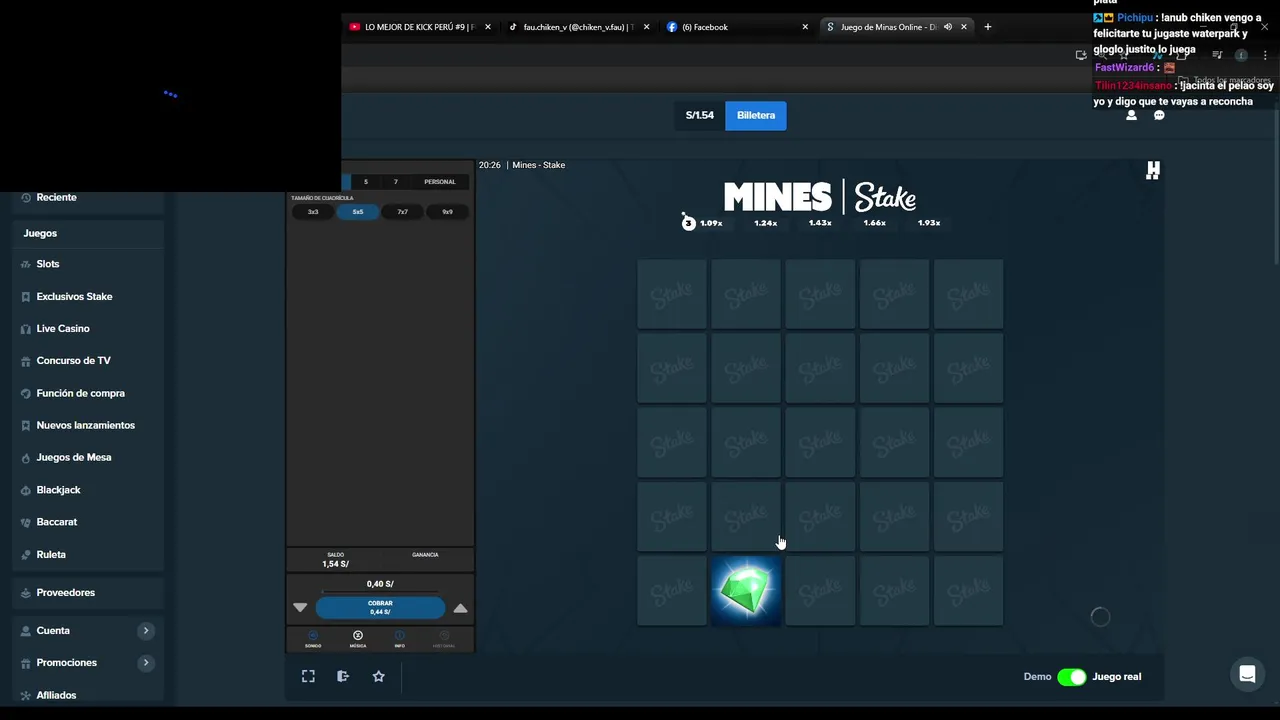Screen dimensions: 1280x720
Task: Open the Historial icon in game panel
Action: [444, 638]
